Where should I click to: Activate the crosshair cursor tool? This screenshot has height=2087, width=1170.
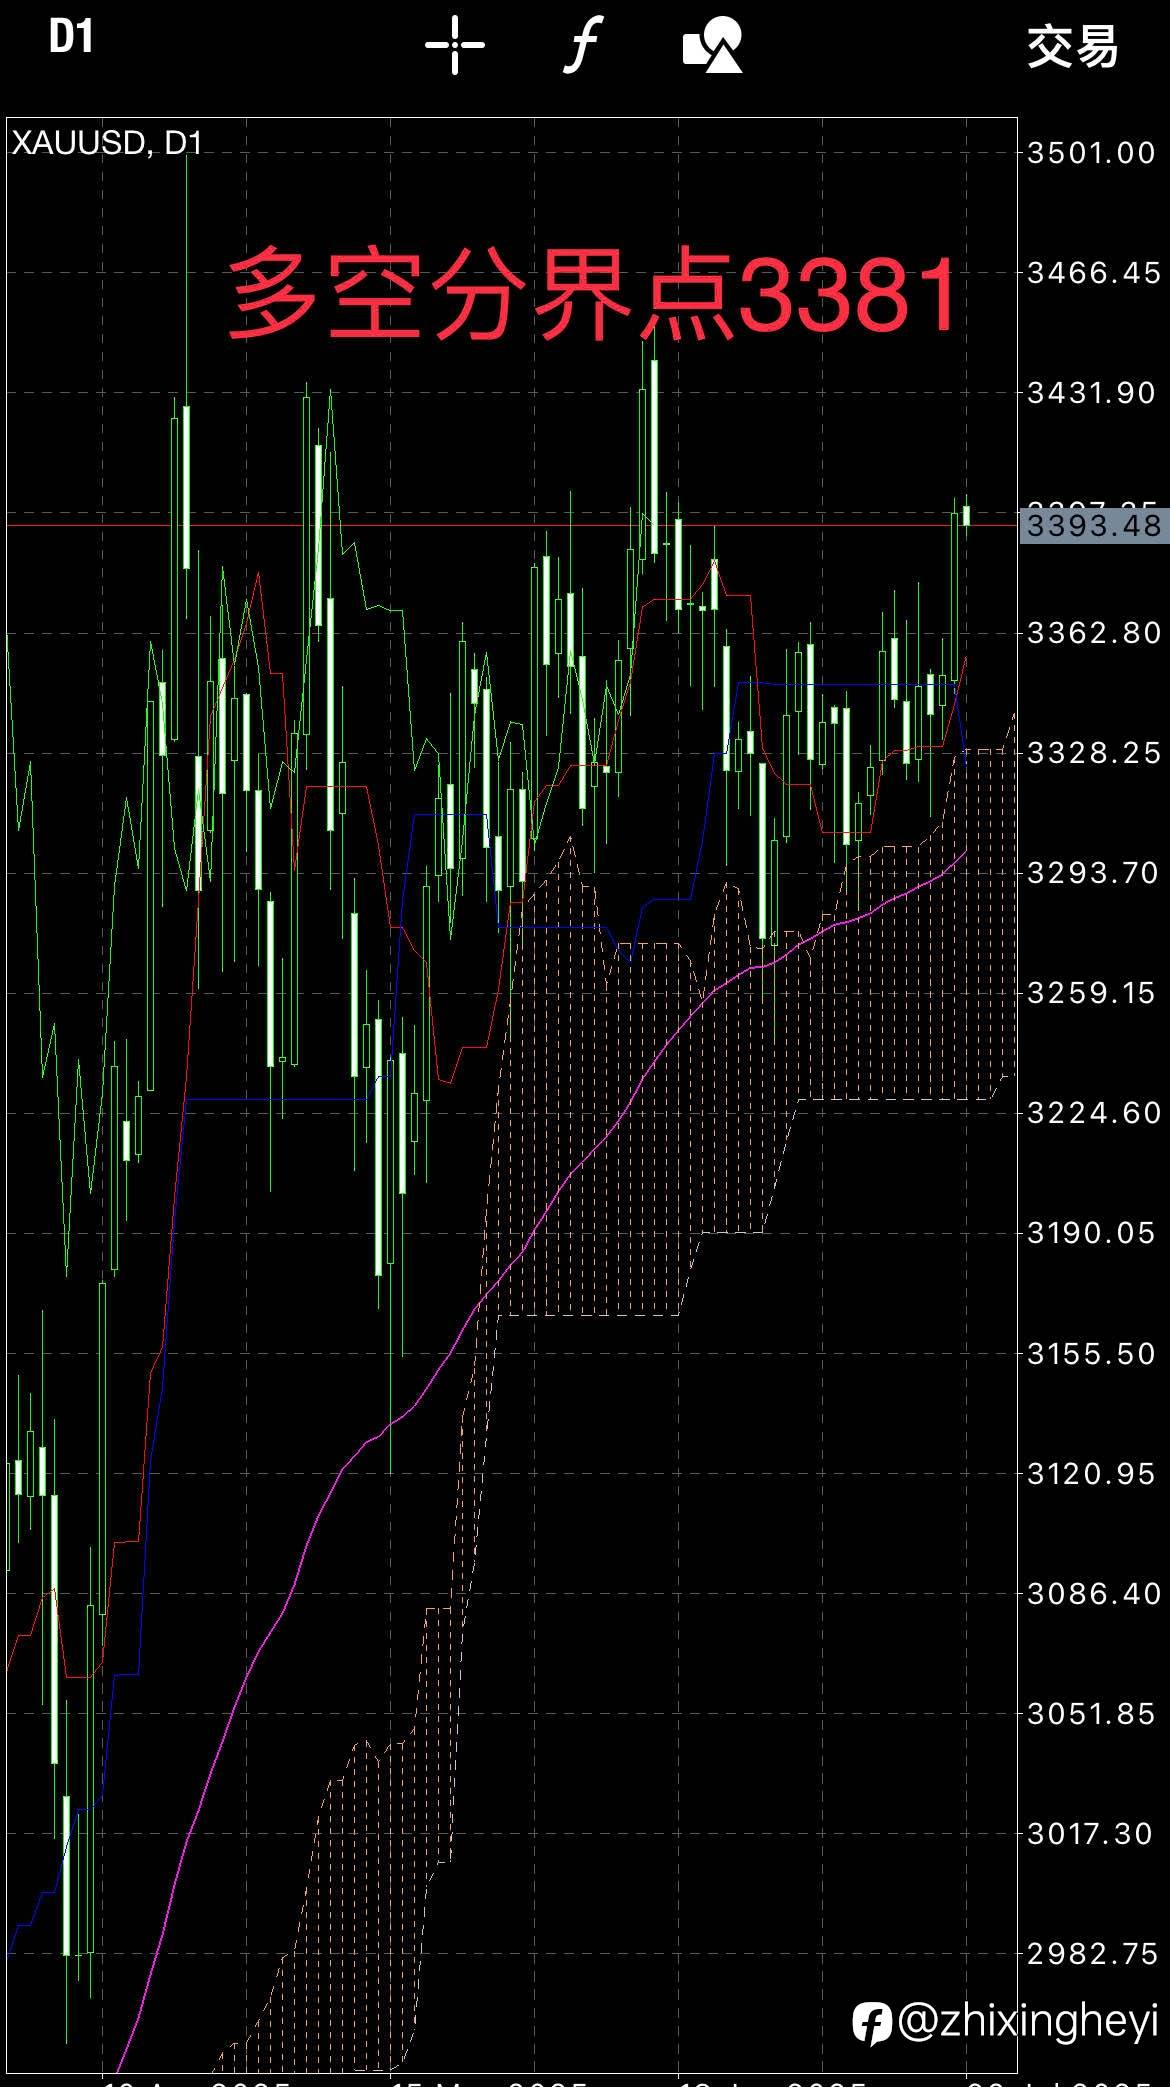pyautogui.click(x=455, y=45)
